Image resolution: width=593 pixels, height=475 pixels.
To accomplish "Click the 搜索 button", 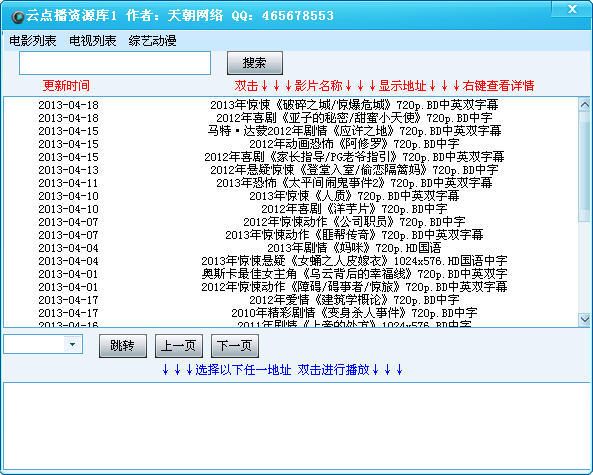I will pyautogui.click(x=255, y=63).
